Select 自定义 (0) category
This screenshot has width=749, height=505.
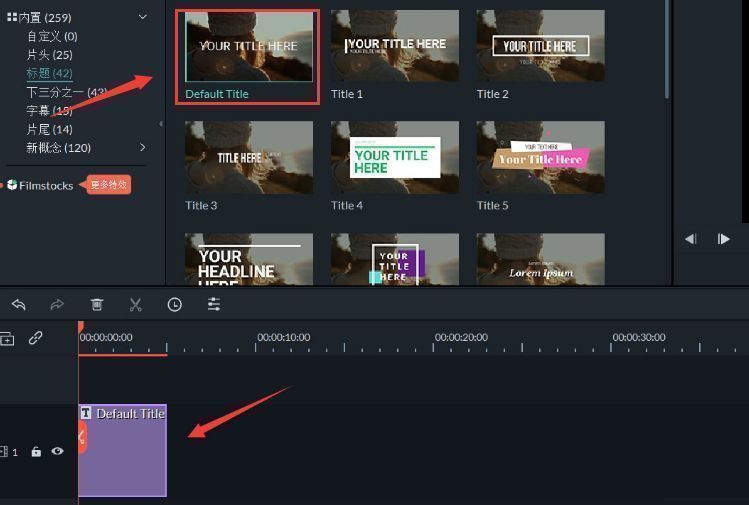click(52, 36)
